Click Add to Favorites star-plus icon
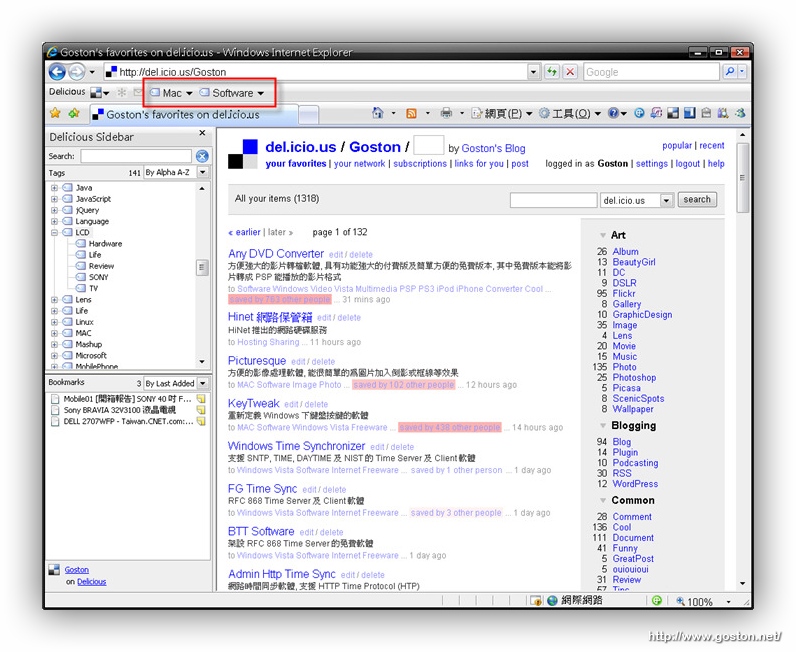The width and height of the screenshot is (796, 652). 74,113
